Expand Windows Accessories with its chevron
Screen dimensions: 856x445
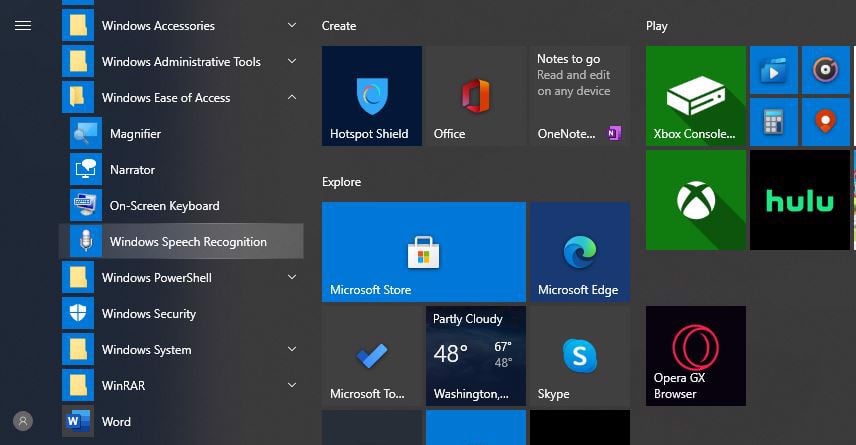pyautogui.click(x=292, y=25)
